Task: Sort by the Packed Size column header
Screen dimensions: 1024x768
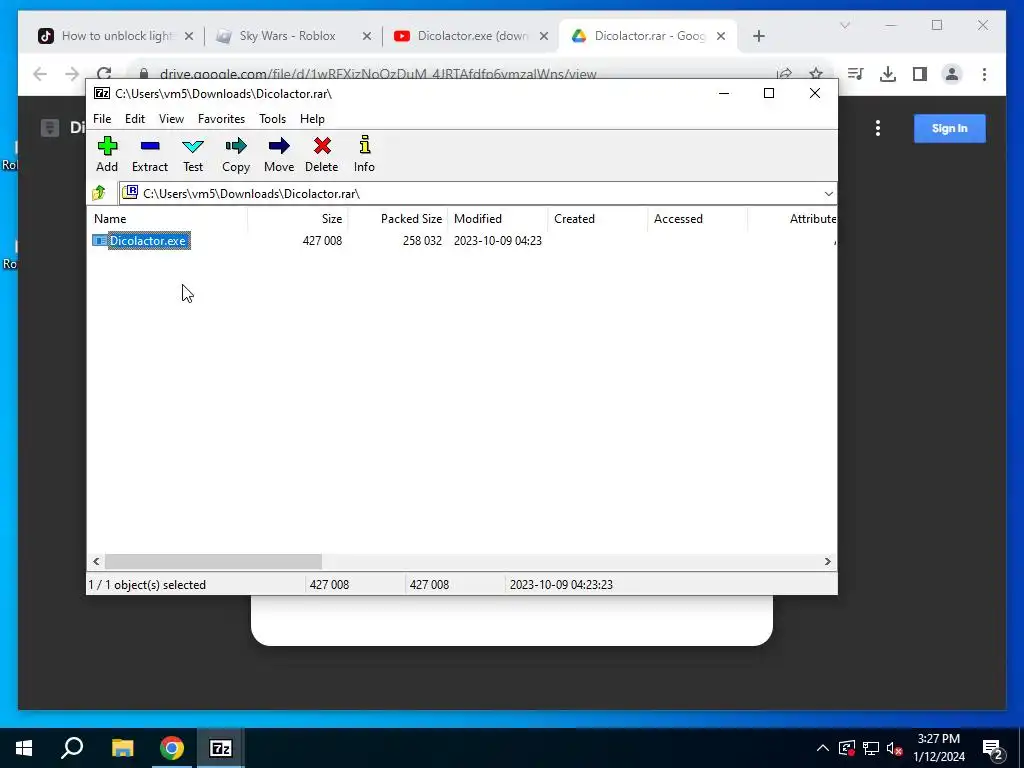Action: pos(397,219)
